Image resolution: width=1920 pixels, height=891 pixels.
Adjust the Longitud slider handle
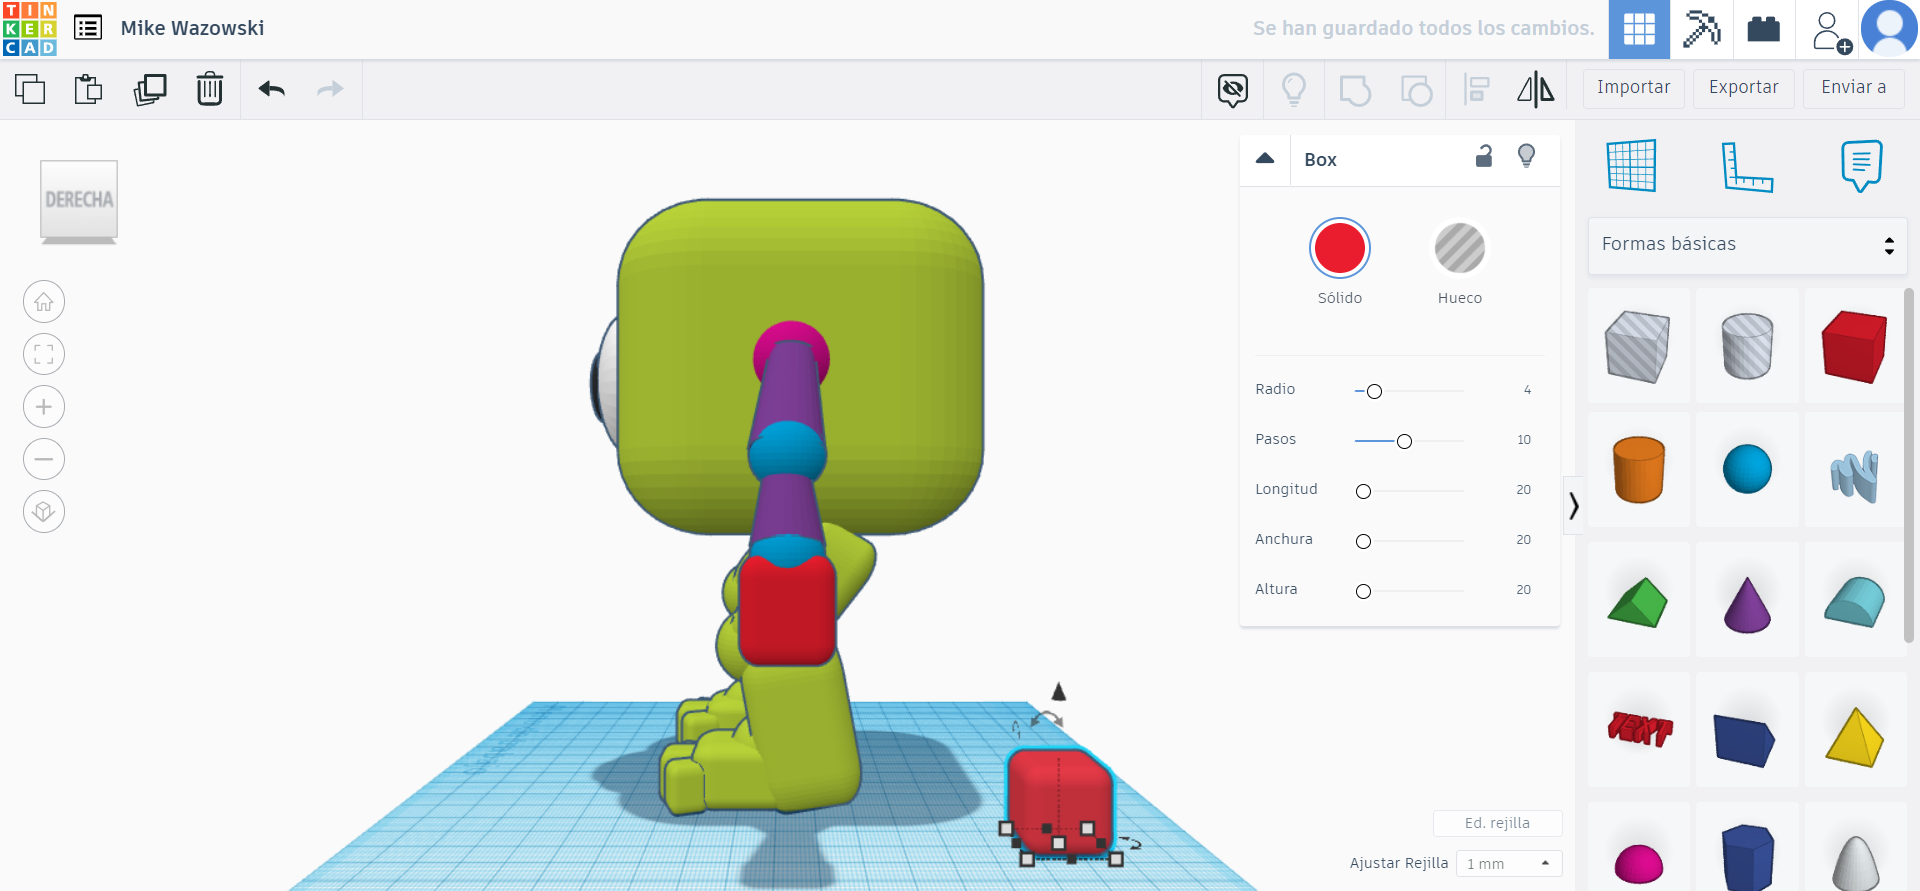[x=1363, y=491]
